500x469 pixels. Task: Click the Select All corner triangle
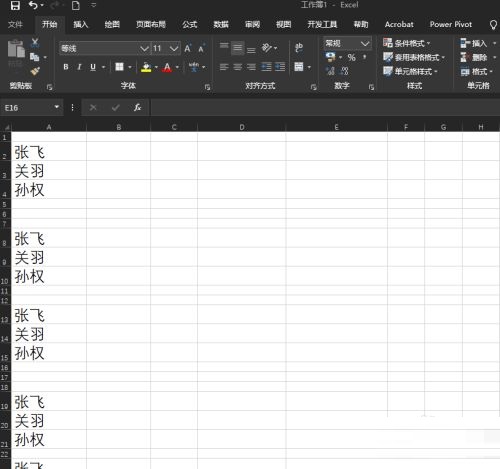[x=7, y=127]
